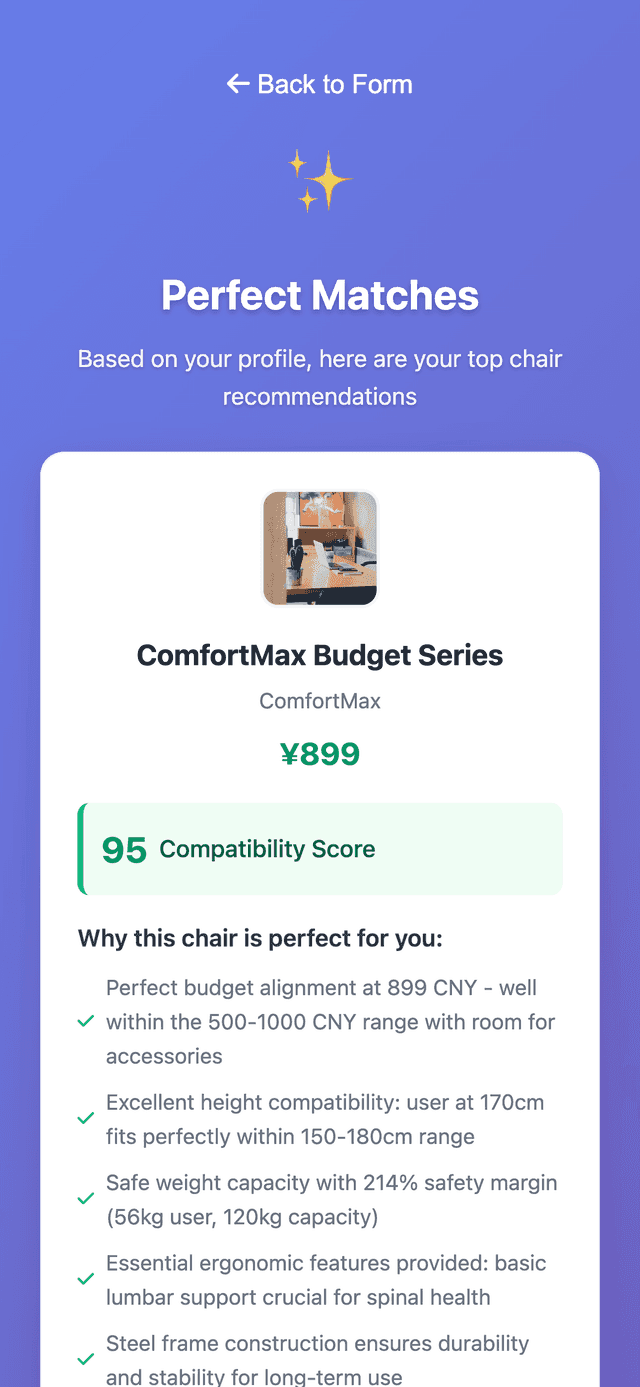Click the budget alignment reason text
The height and width of the screenshot is (1387, 640).
pyautogui.click(x=330, y=1022)
